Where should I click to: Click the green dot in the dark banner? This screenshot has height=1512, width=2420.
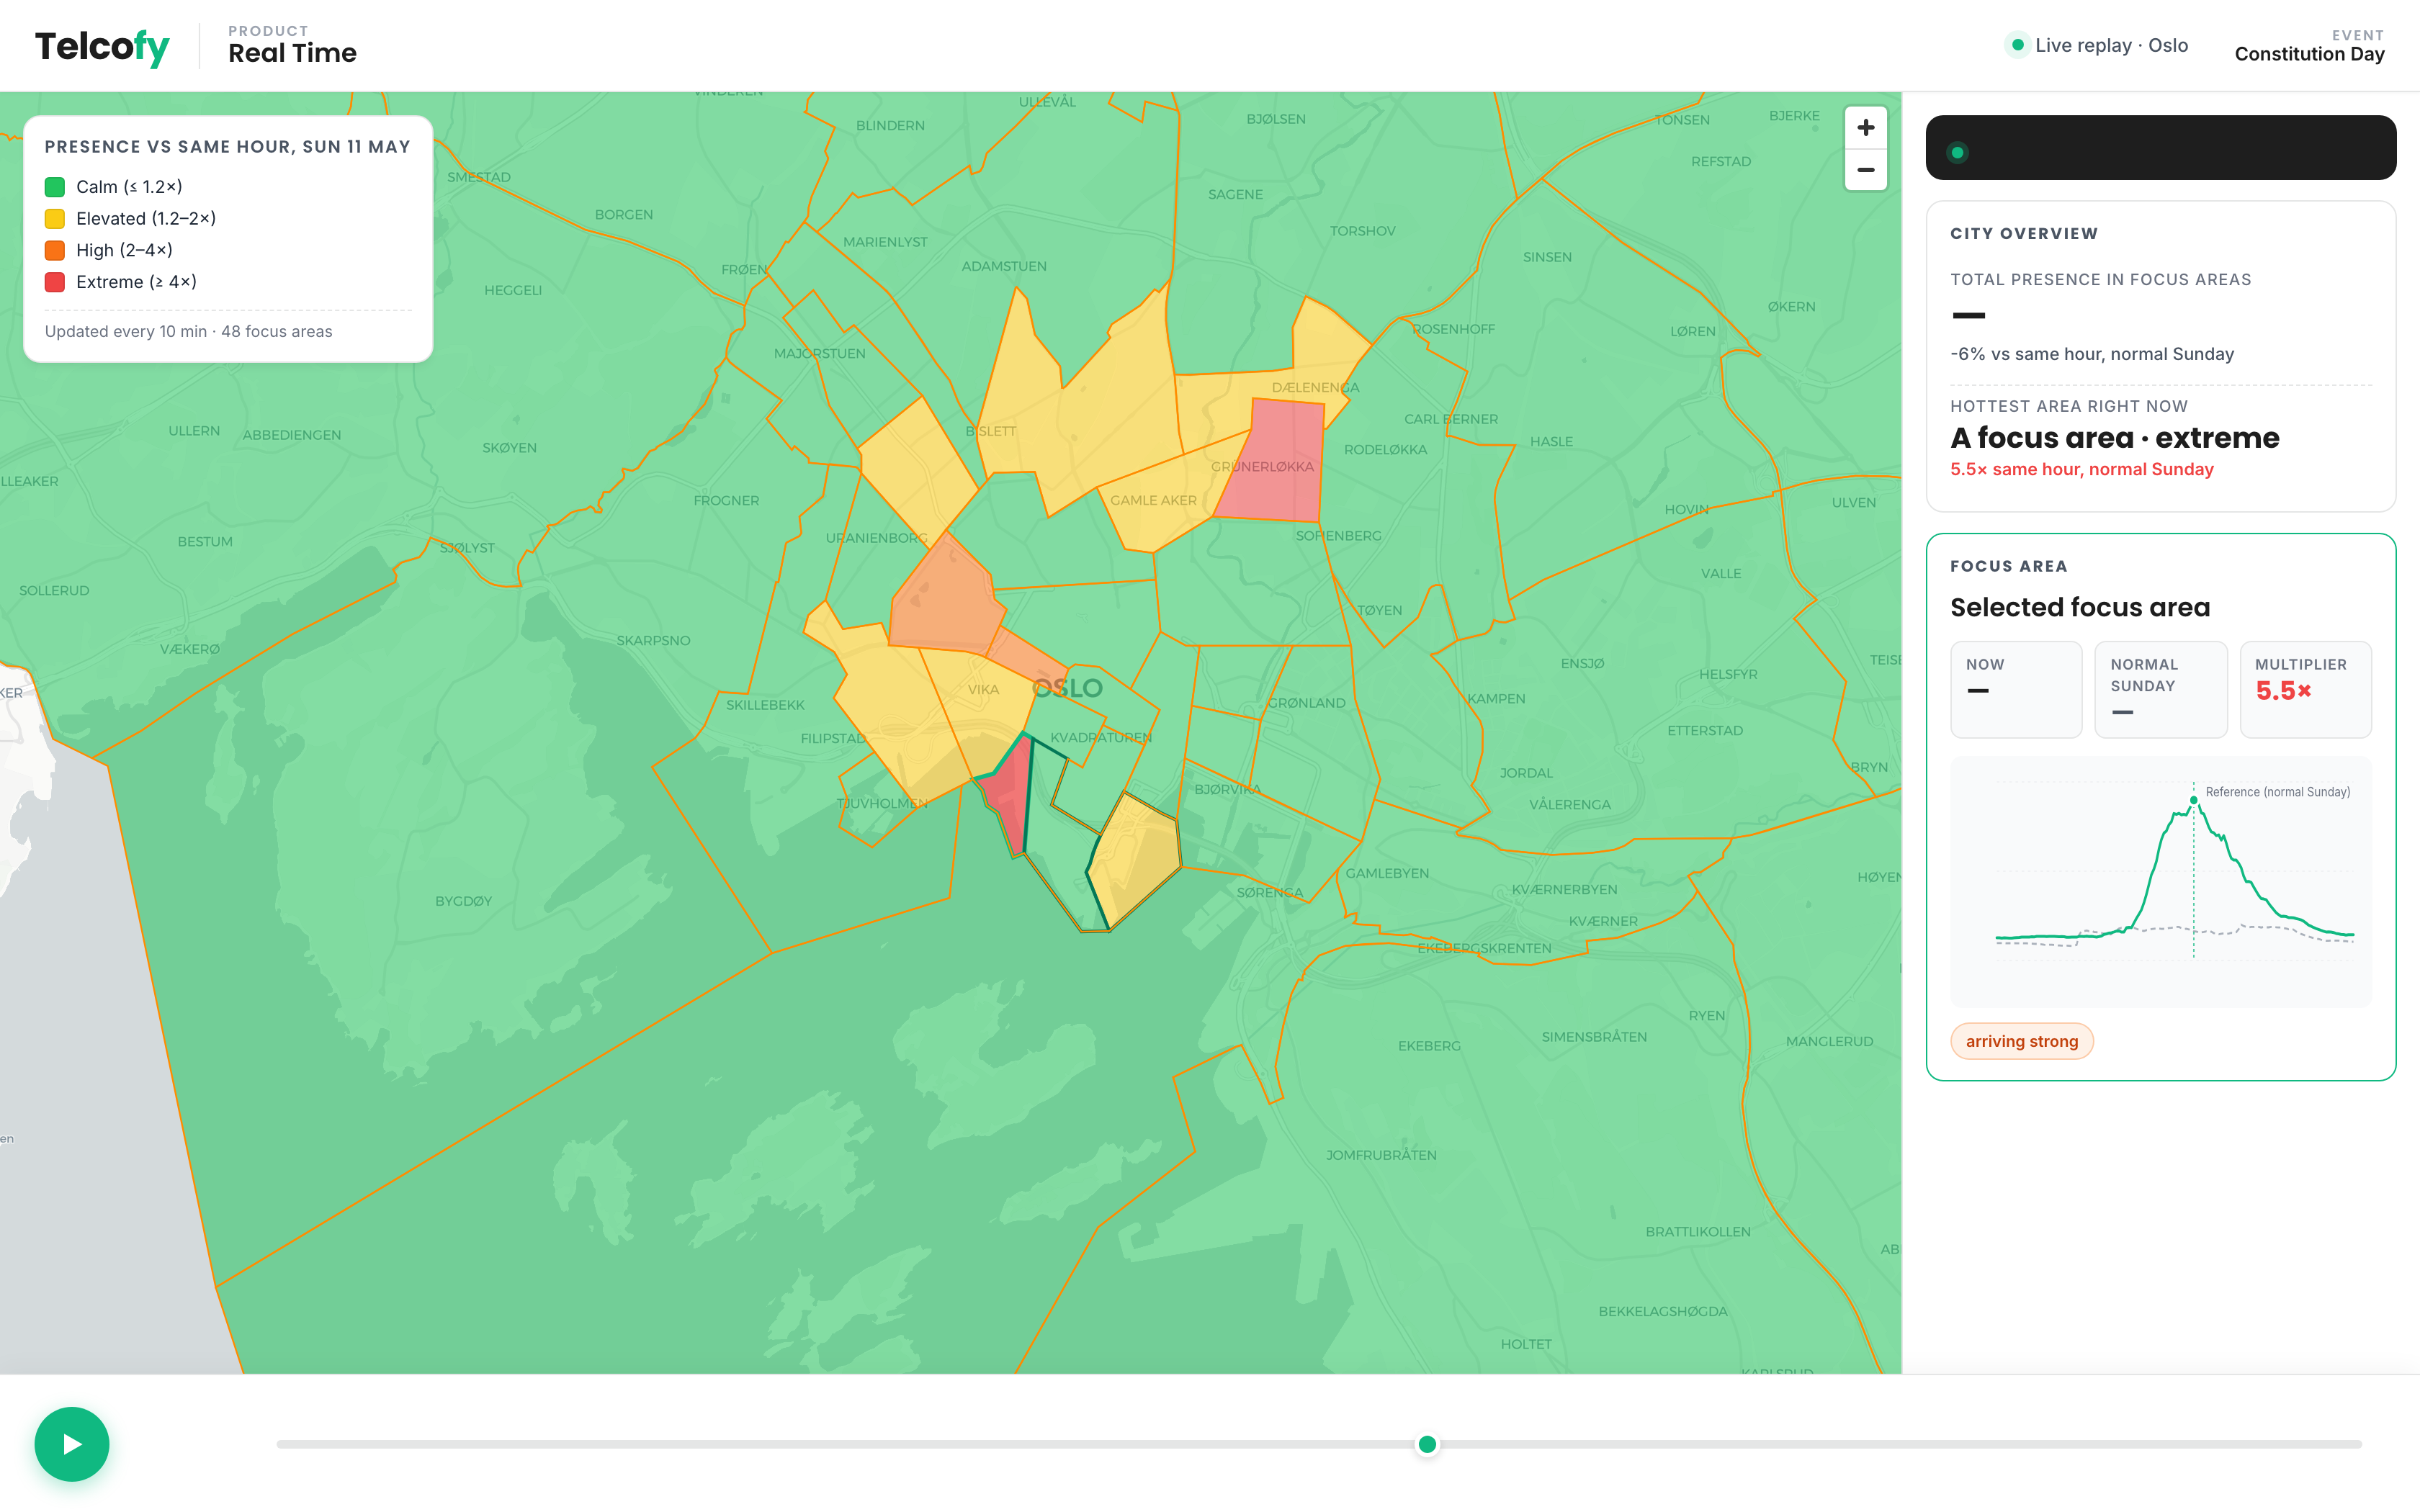click(x=1957, y=152)
